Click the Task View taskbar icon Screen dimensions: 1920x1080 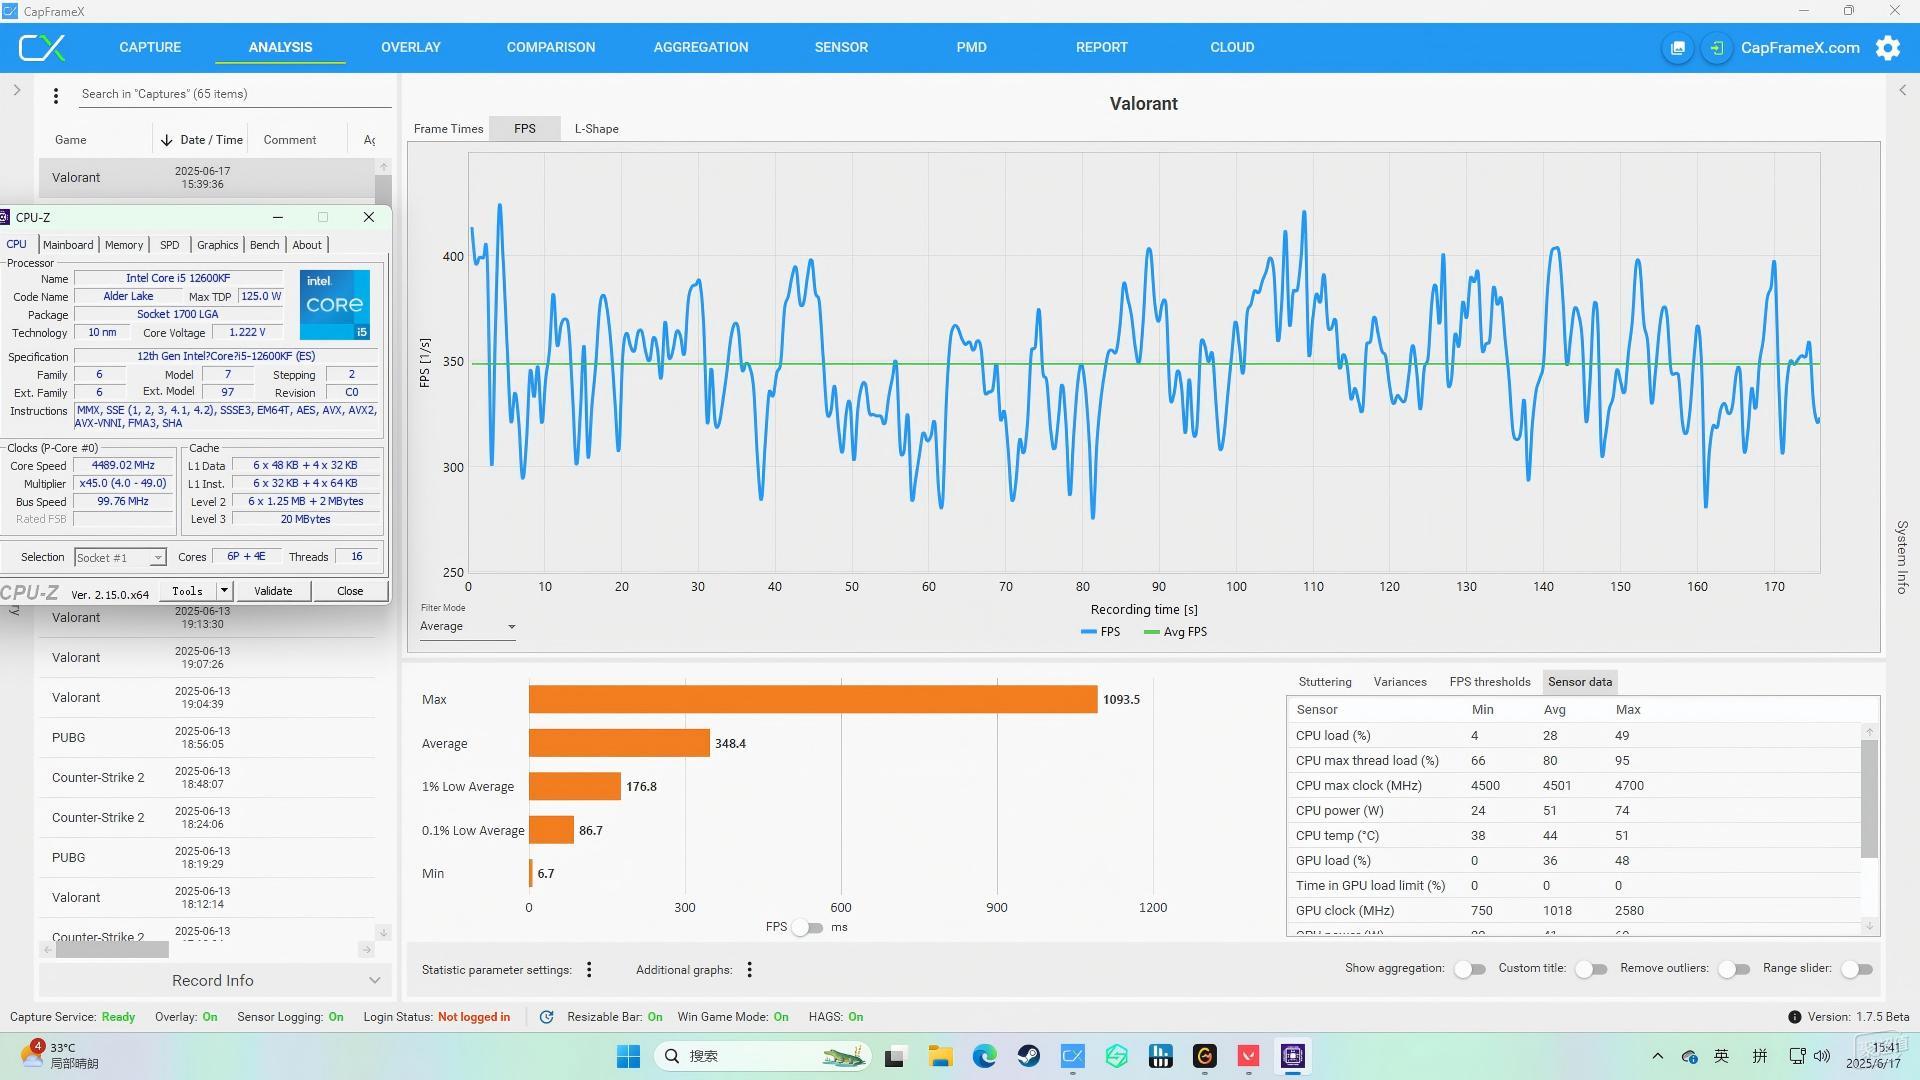tap(895, 1056)
